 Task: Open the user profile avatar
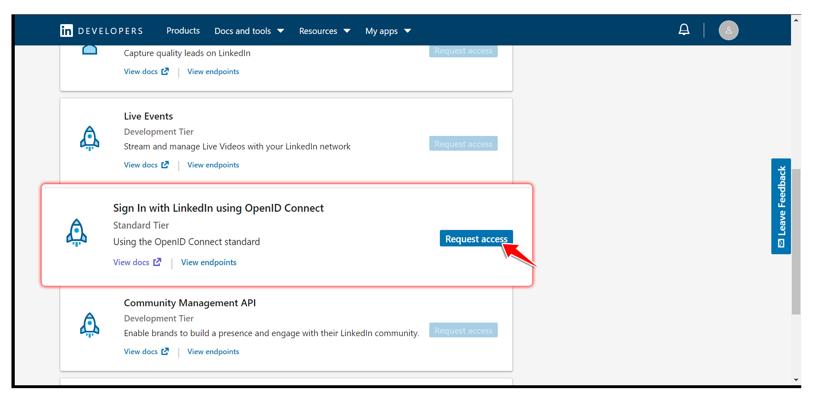pyautogui.click(x=729, y=30)
